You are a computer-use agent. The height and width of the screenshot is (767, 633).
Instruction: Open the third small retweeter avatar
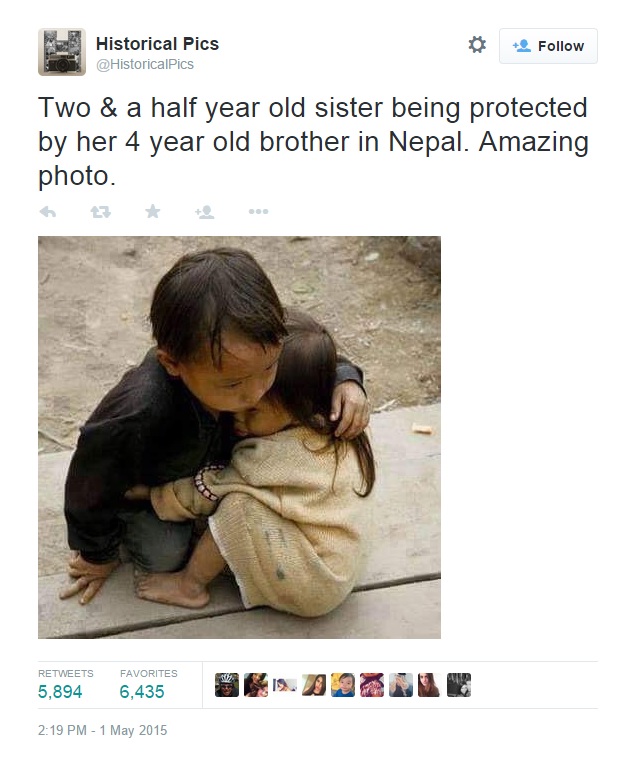tap(285, 685)
